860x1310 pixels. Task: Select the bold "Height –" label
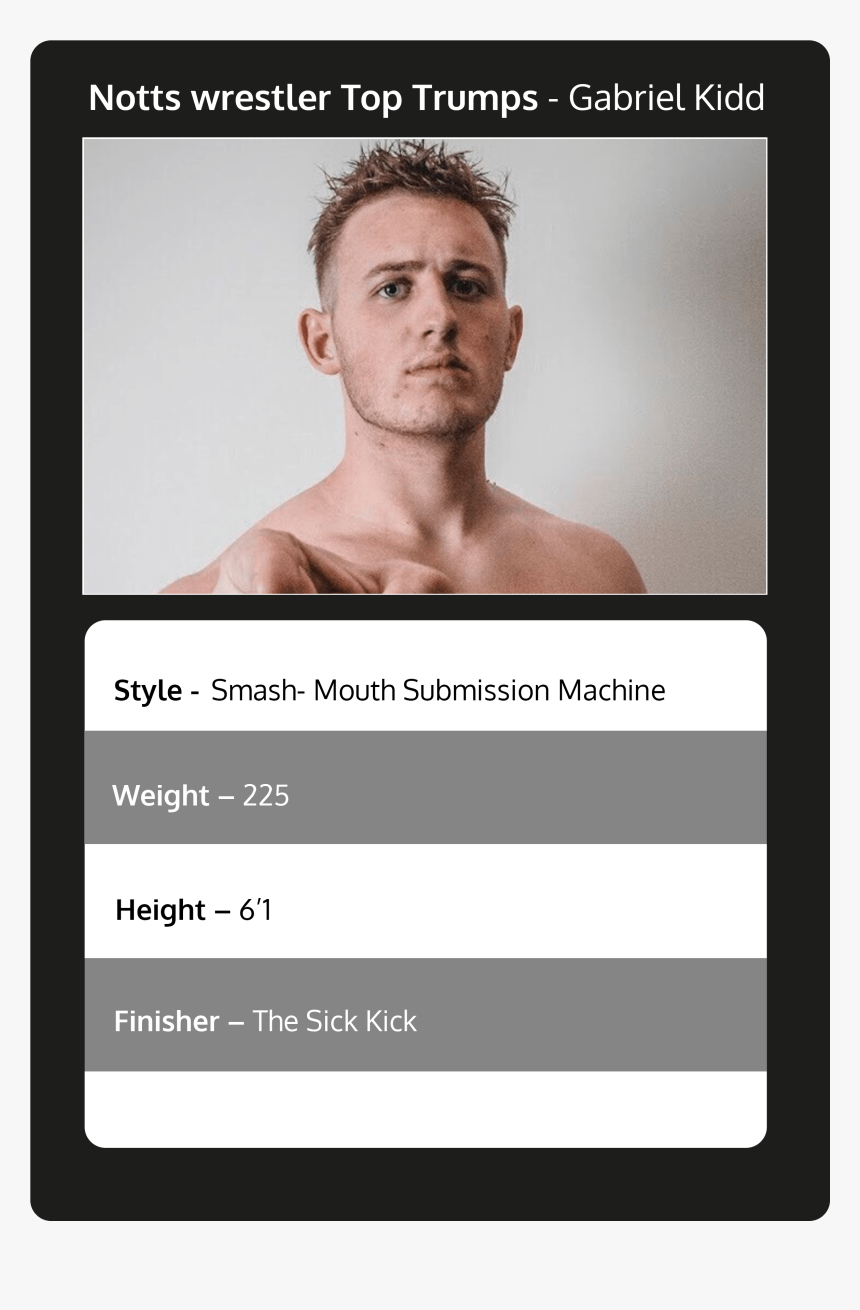tap(174, 910)
